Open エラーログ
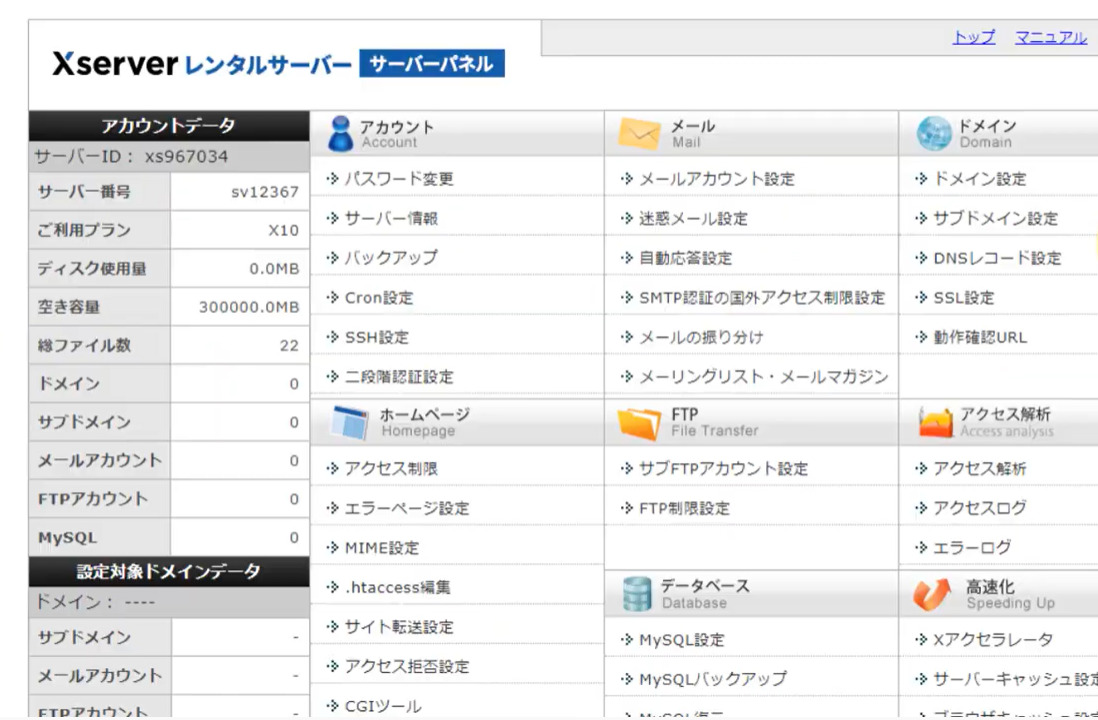The height and width of the screenshot is (720, 1098). tap(972, 547)
